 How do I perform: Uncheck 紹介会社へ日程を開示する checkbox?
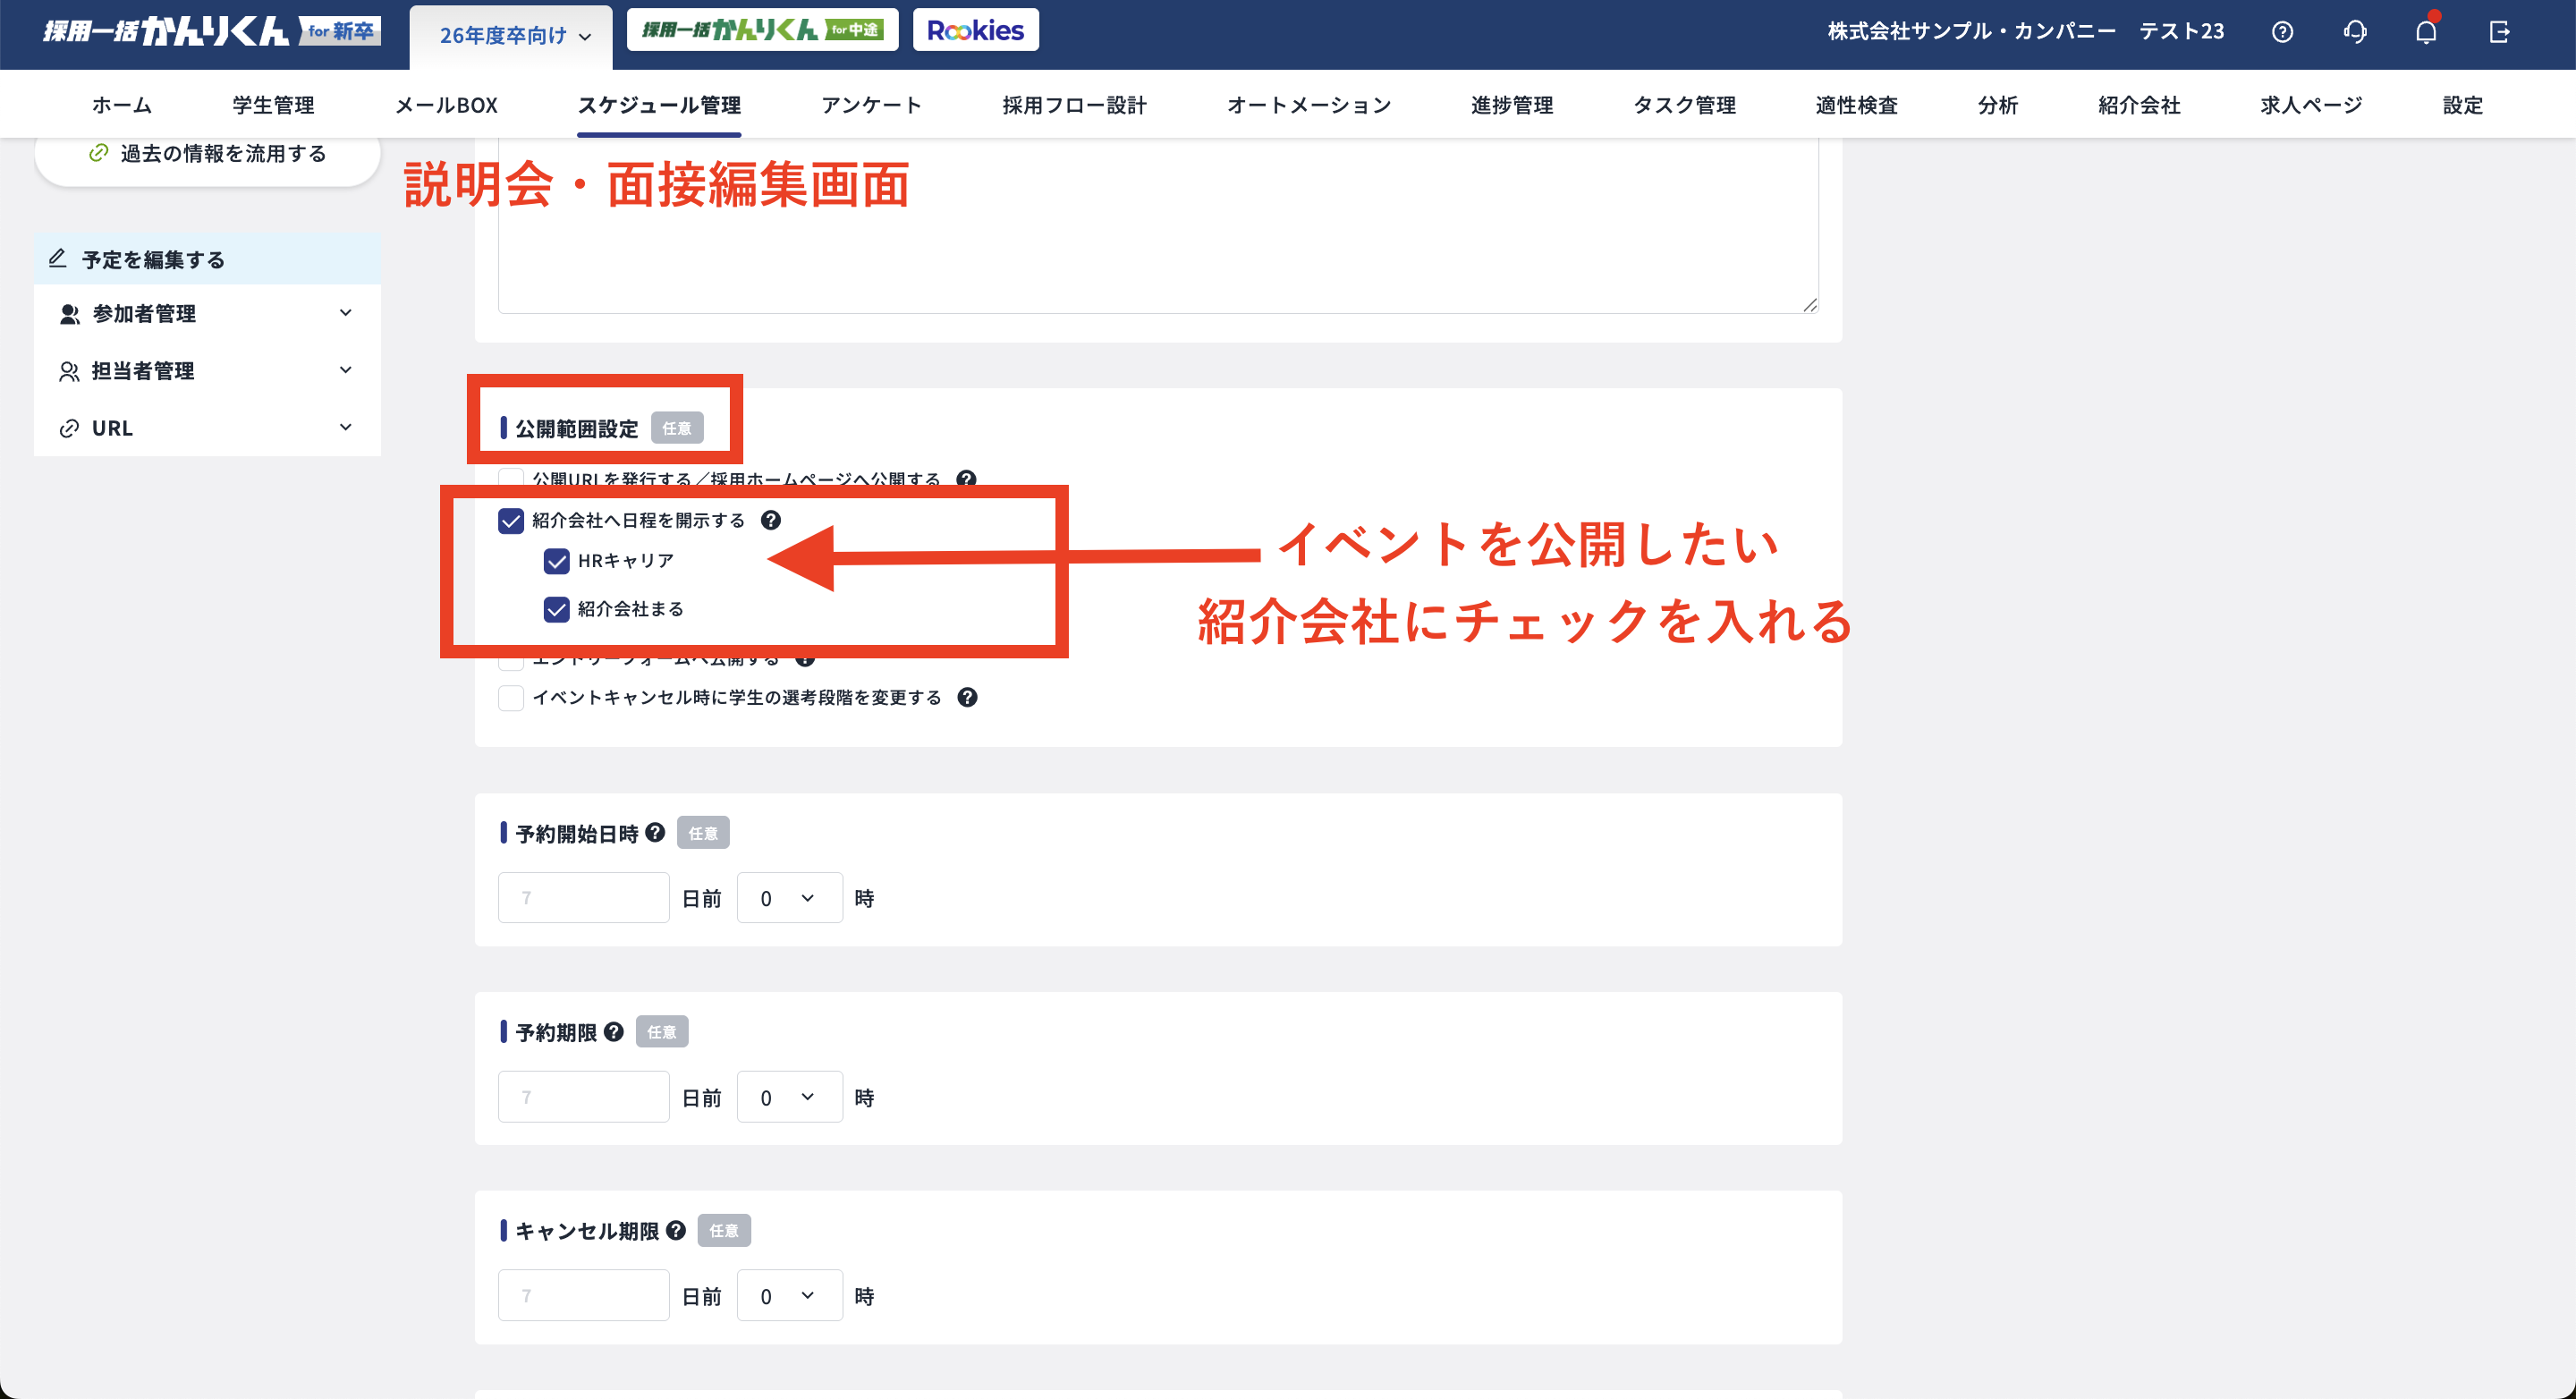(x=511, y=521)
